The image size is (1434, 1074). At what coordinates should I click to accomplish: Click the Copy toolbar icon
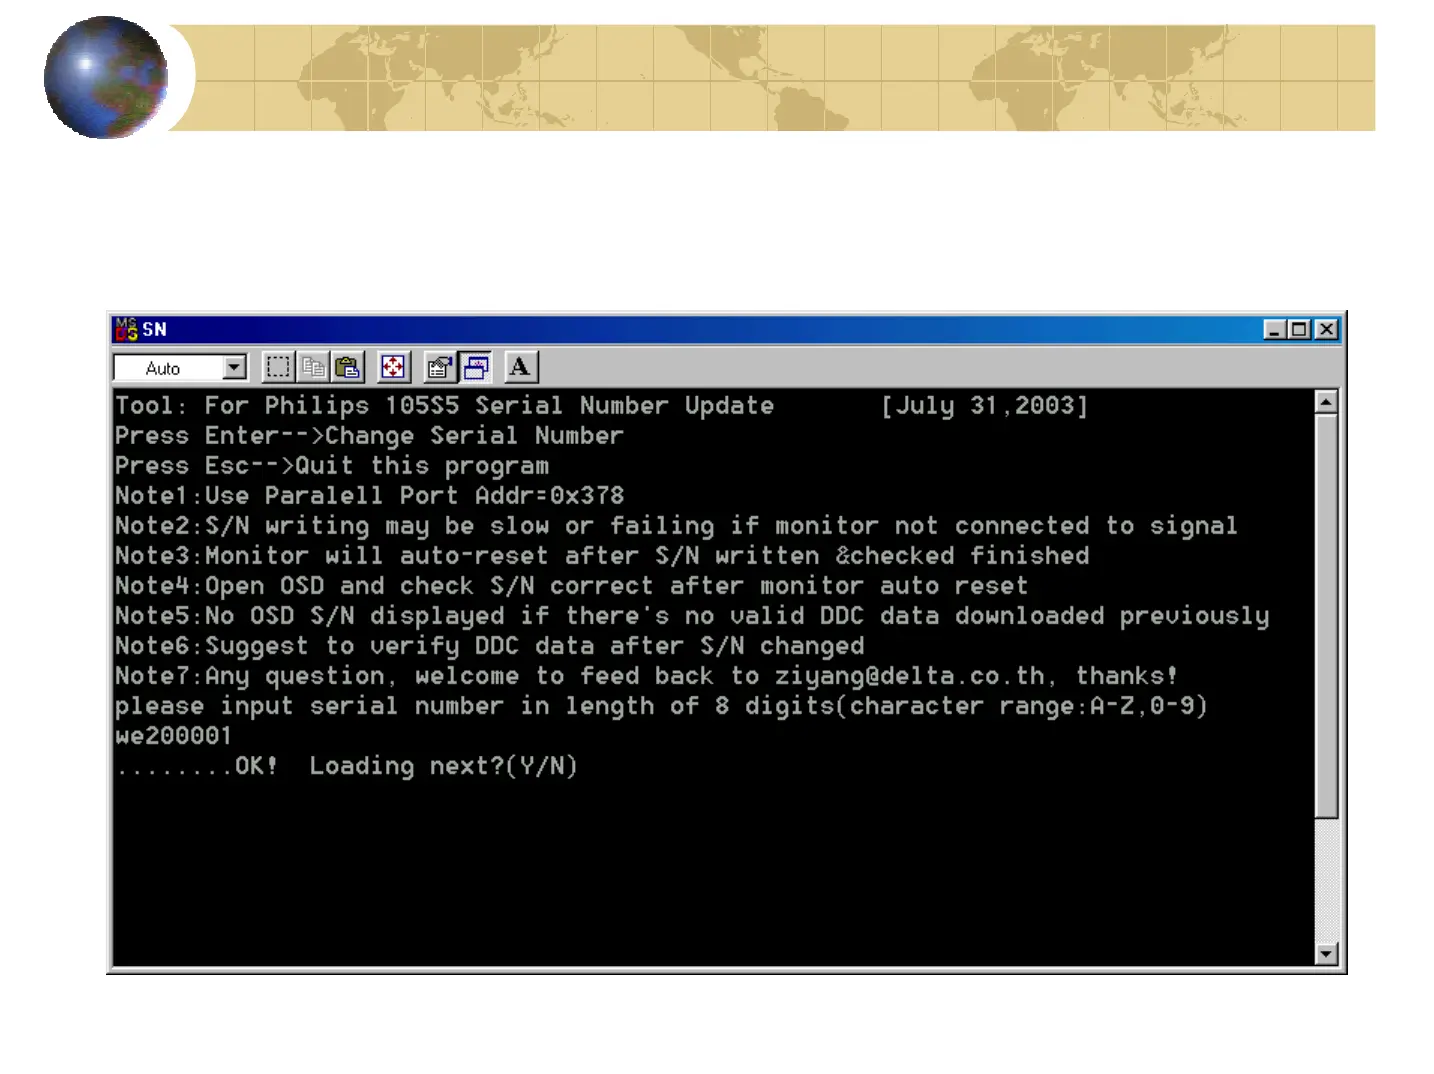[313, 367]
